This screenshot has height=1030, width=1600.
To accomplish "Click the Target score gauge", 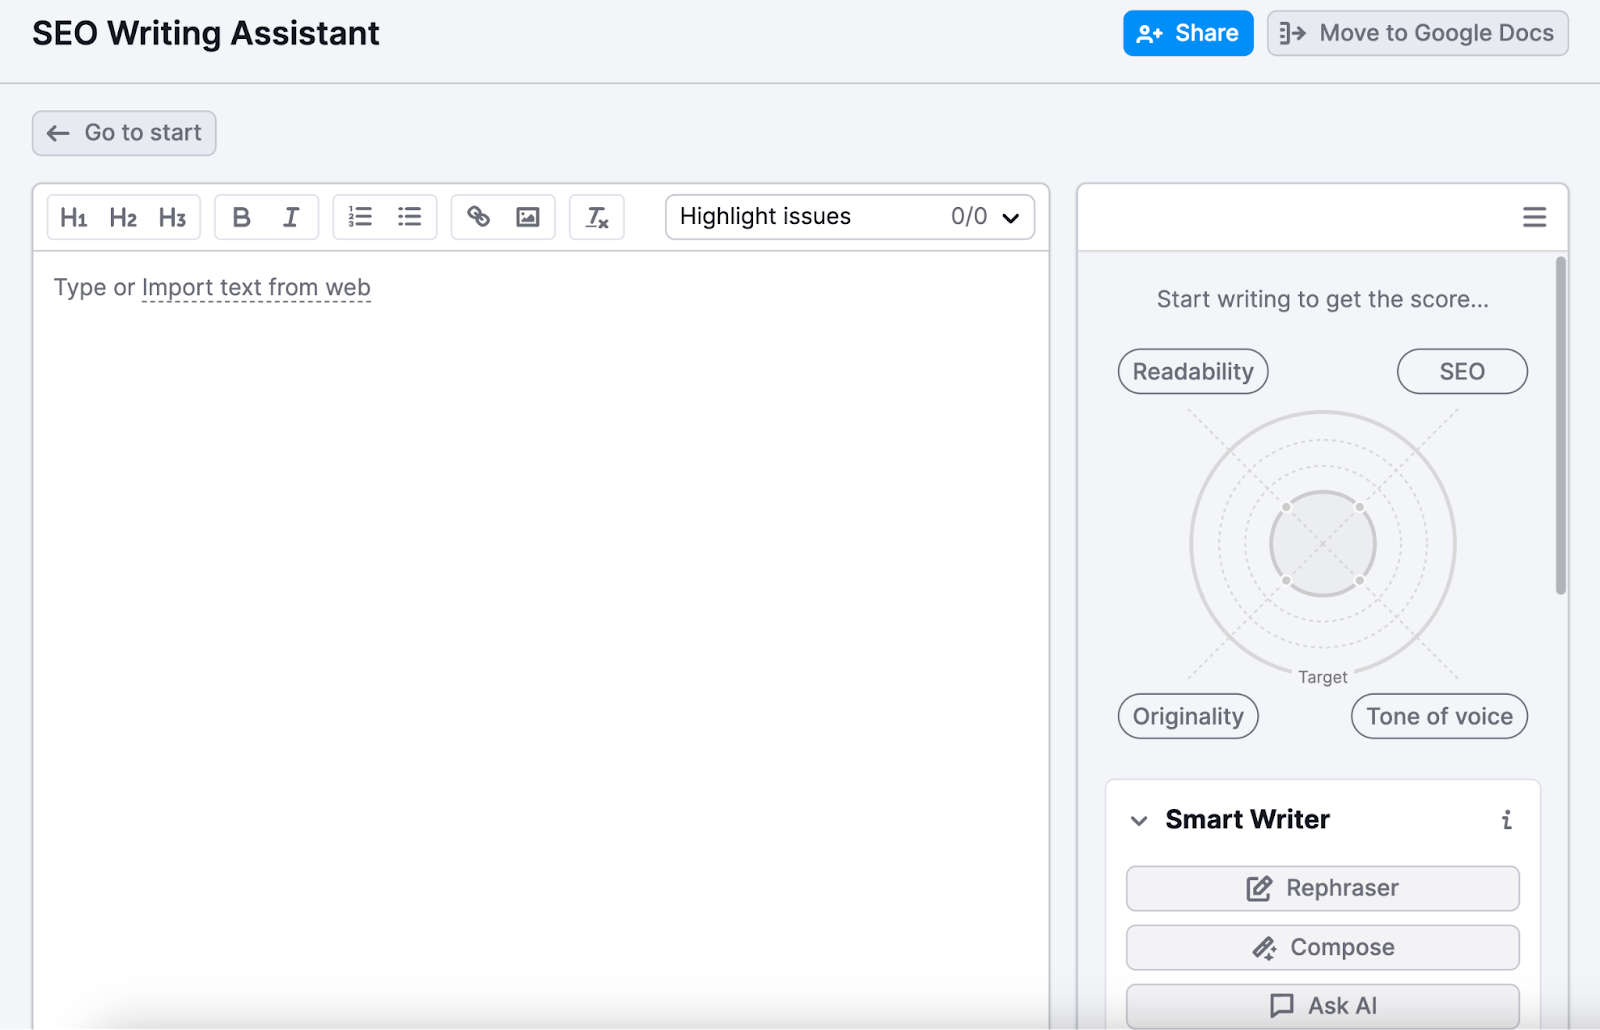I will [x=1322, y=544].
